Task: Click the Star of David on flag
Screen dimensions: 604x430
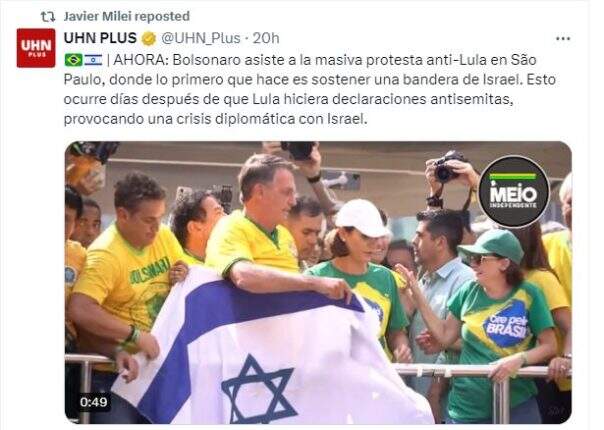Action: [258, 389]
